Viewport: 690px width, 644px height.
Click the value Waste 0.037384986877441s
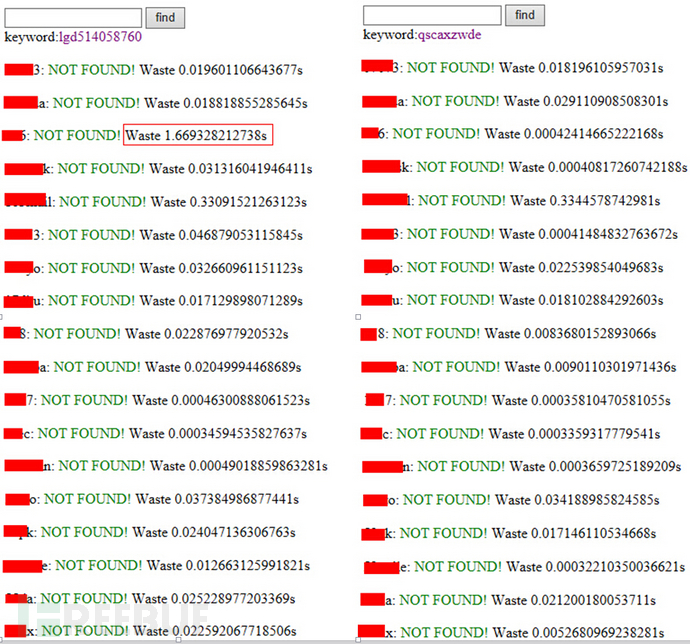pyautogui.click(x=217, y=499)
